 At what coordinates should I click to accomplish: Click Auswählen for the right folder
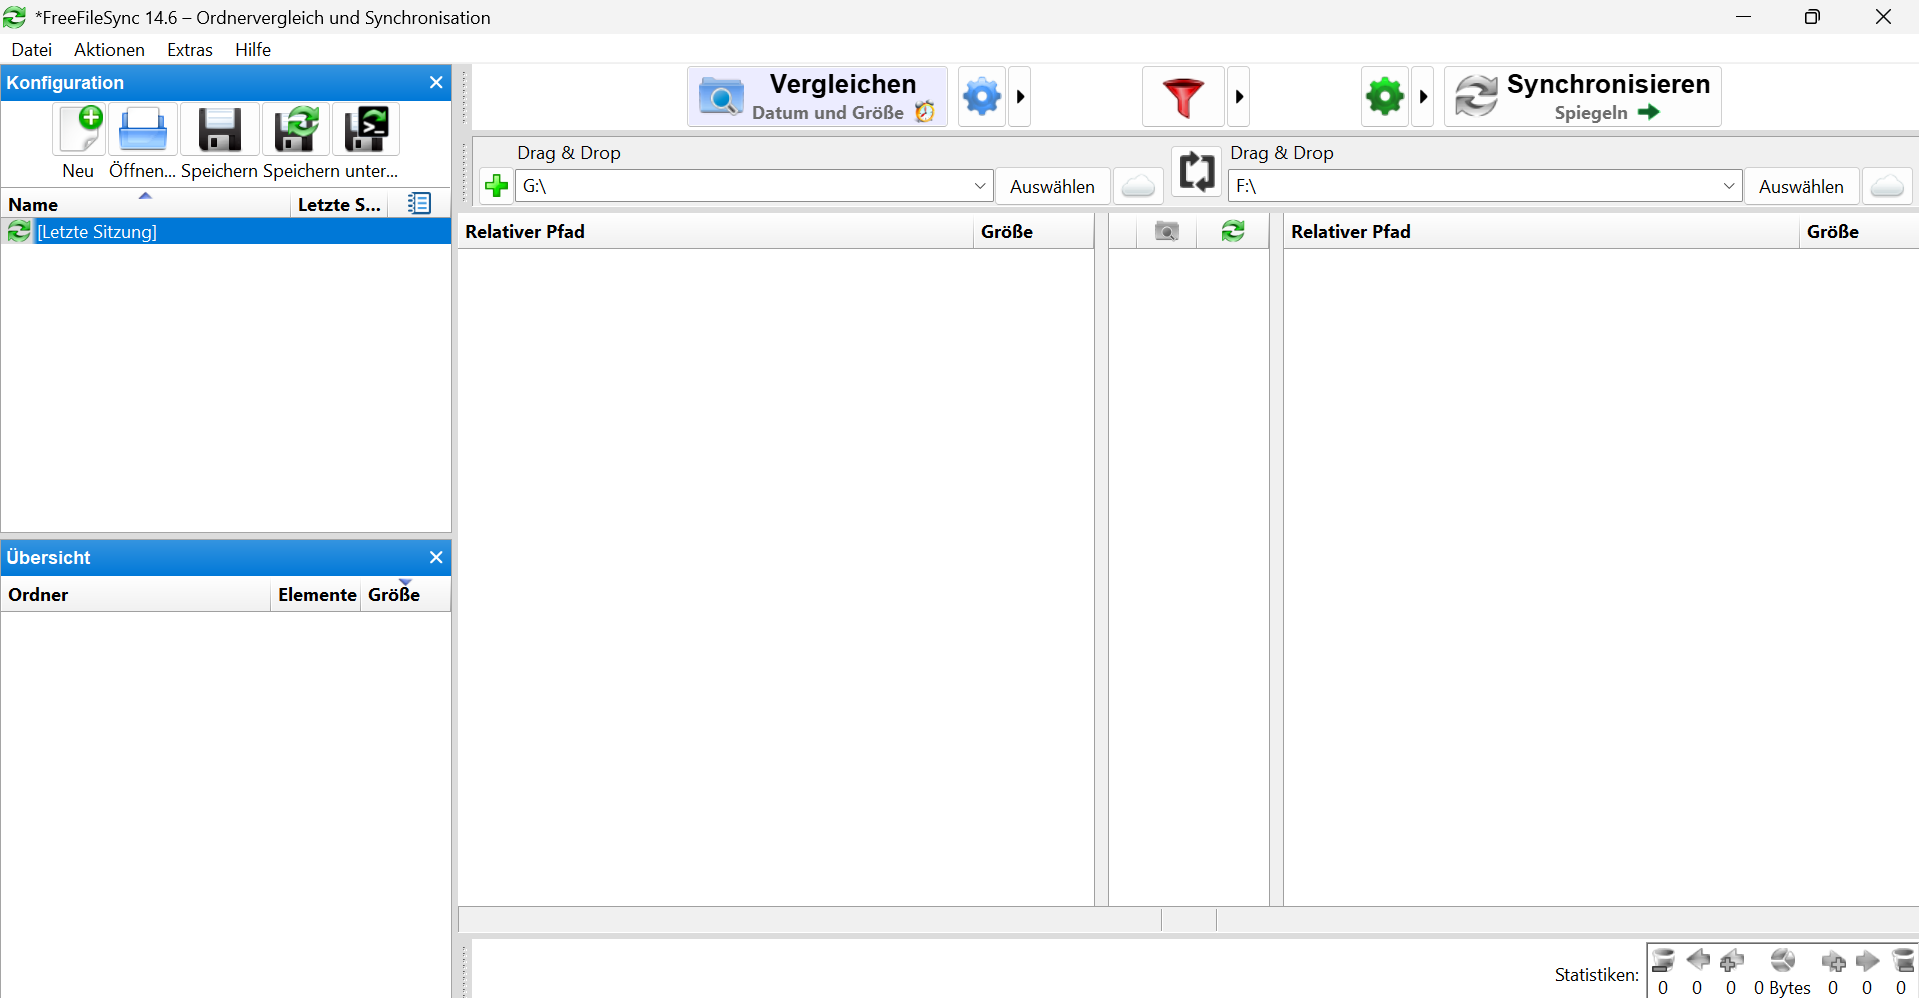[x=1801, y=186]
